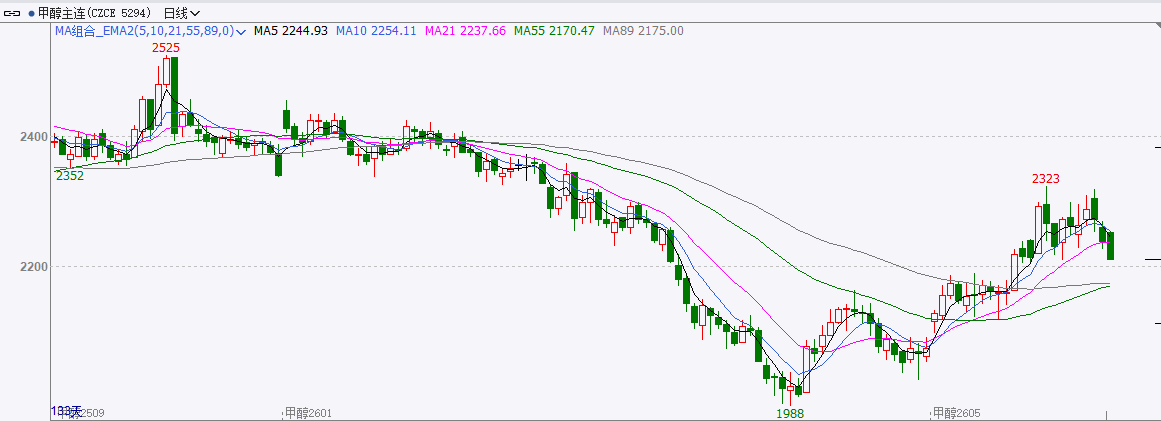
Task: Expand the MA组合_EMA2 indicator parameters dropdown
Action: click(x=241, y=31)
